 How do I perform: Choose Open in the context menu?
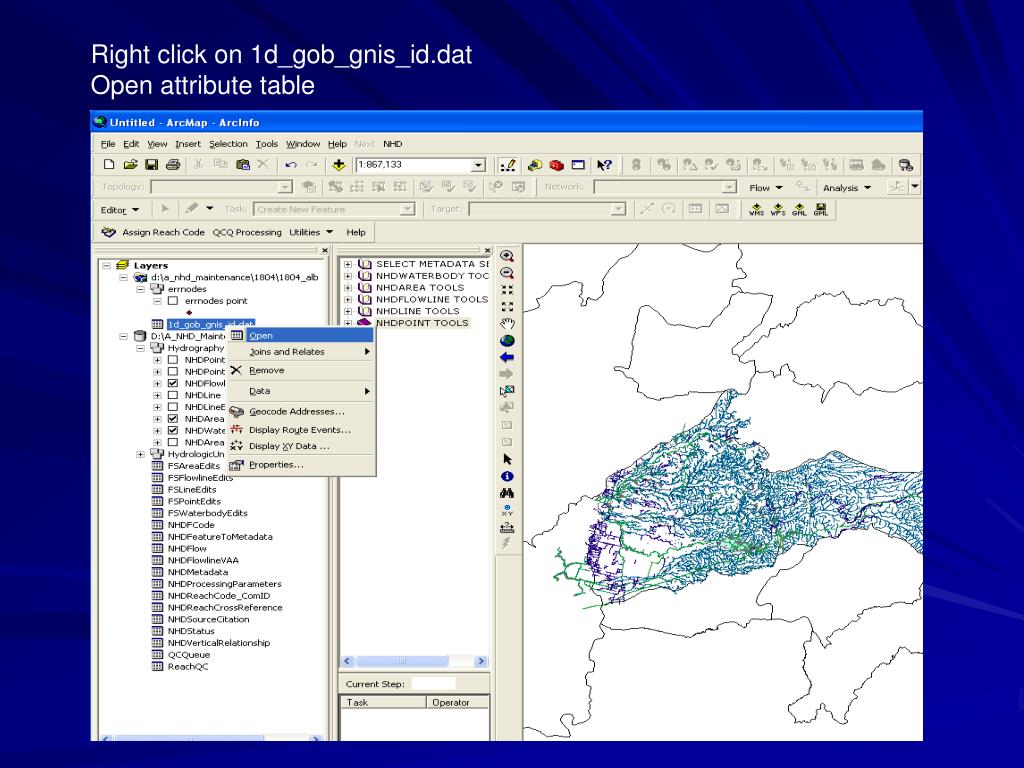(261, 336)
